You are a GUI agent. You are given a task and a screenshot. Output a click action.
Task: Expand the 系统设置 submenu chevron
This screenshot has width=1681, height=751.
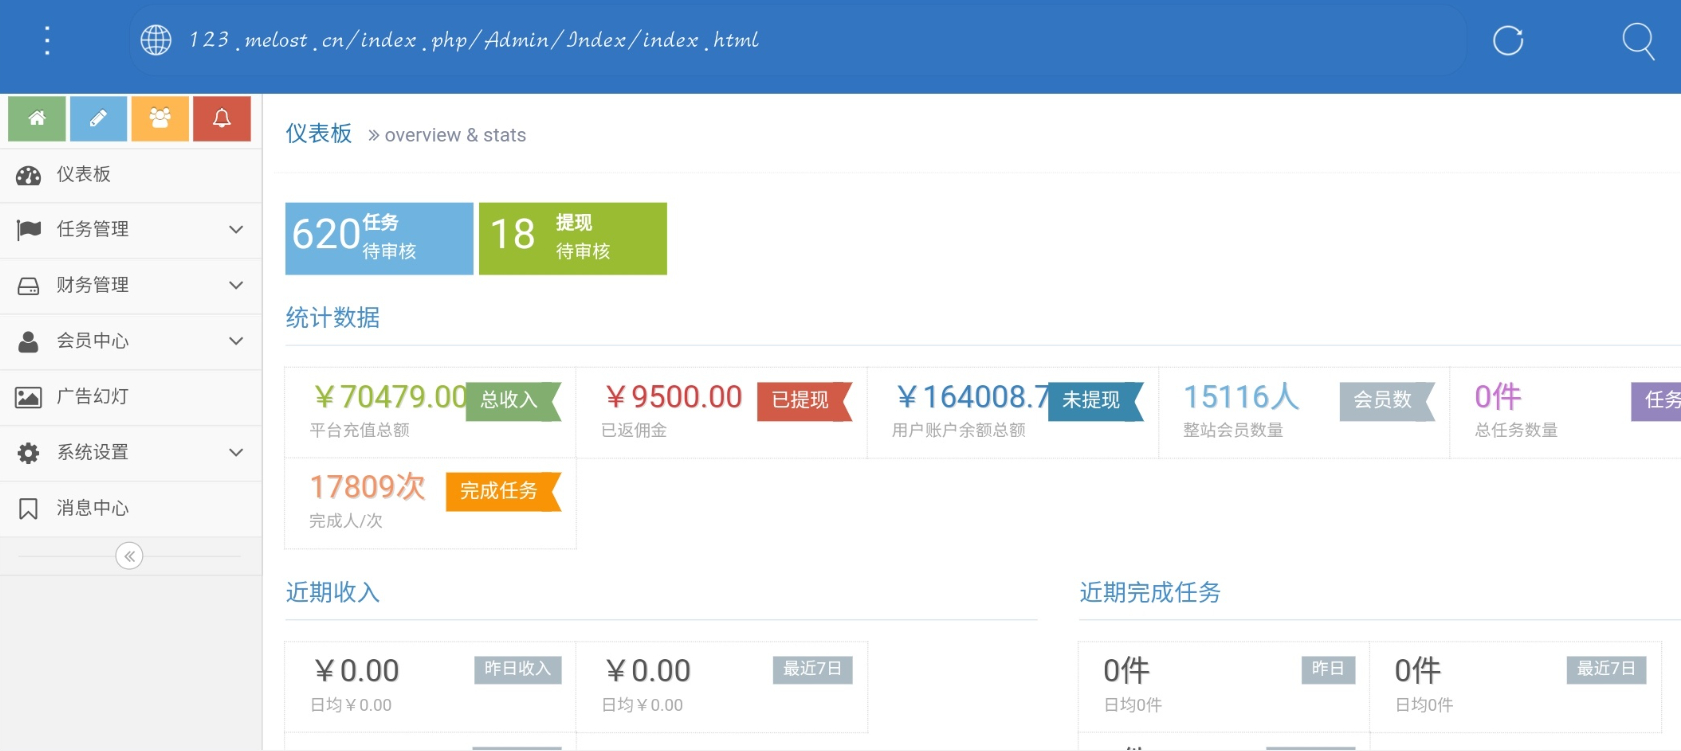[236, 453]
